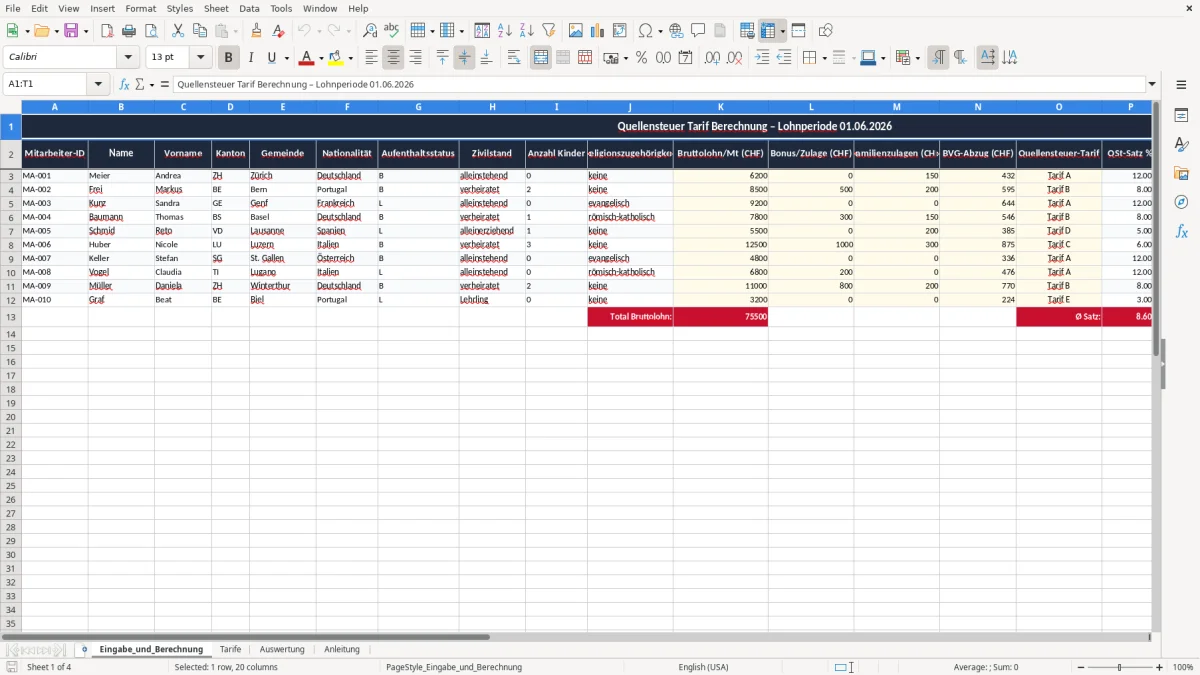Click the Insert Image icon
1200x675 pixels.
tap(575, 31)
